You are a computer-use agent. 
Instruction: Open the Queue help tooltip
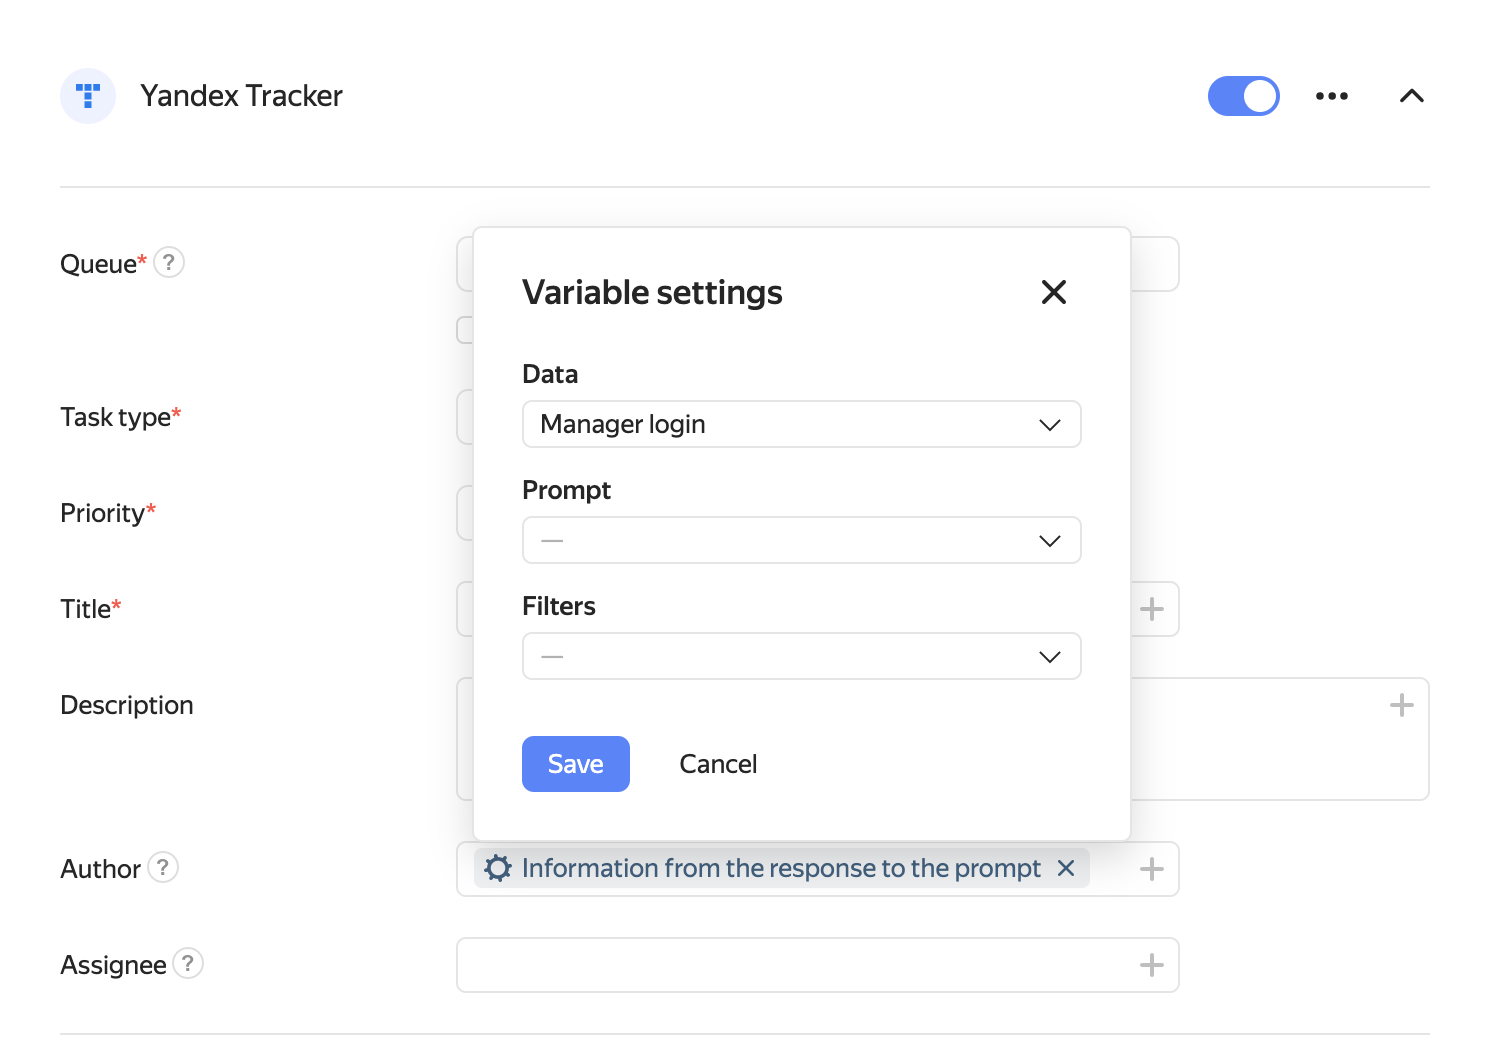(x=168, y=262)
